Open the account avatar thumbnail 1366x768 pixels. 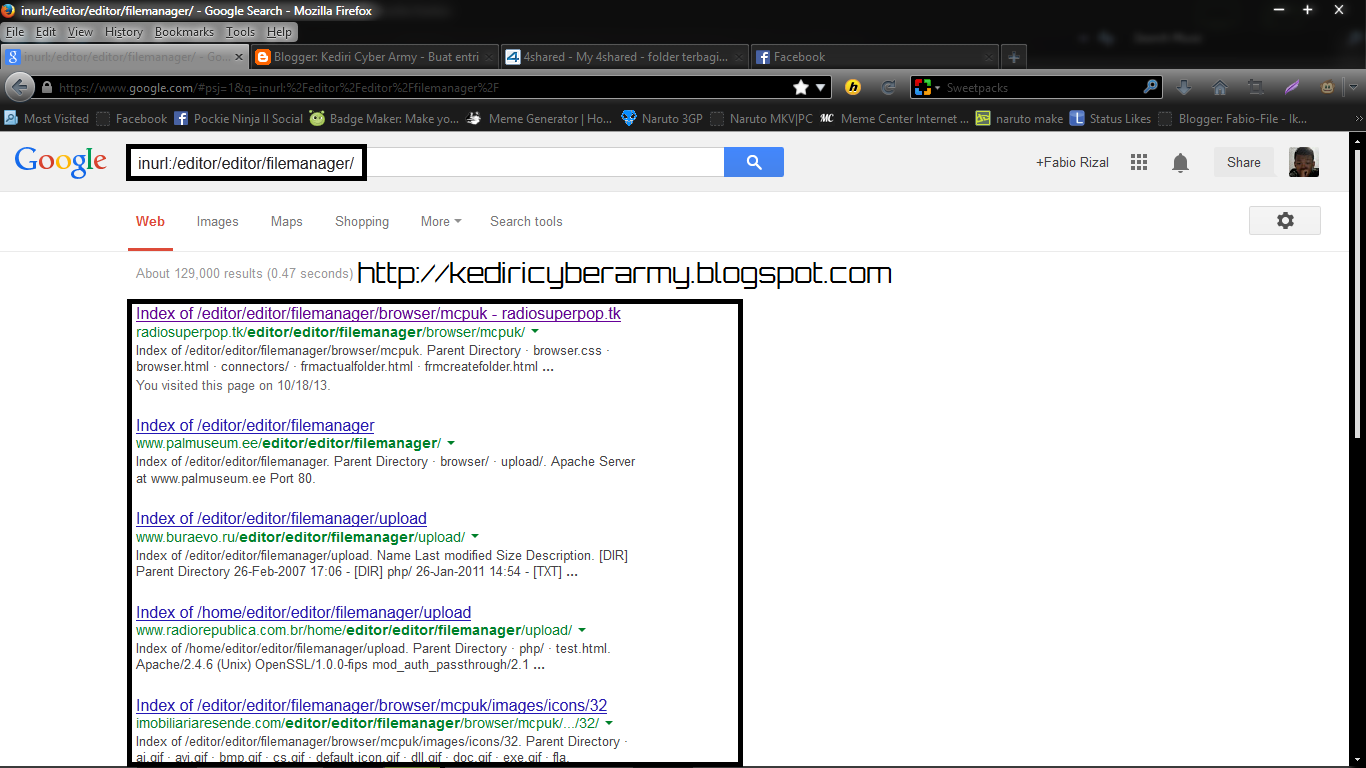pos(1303,162)
